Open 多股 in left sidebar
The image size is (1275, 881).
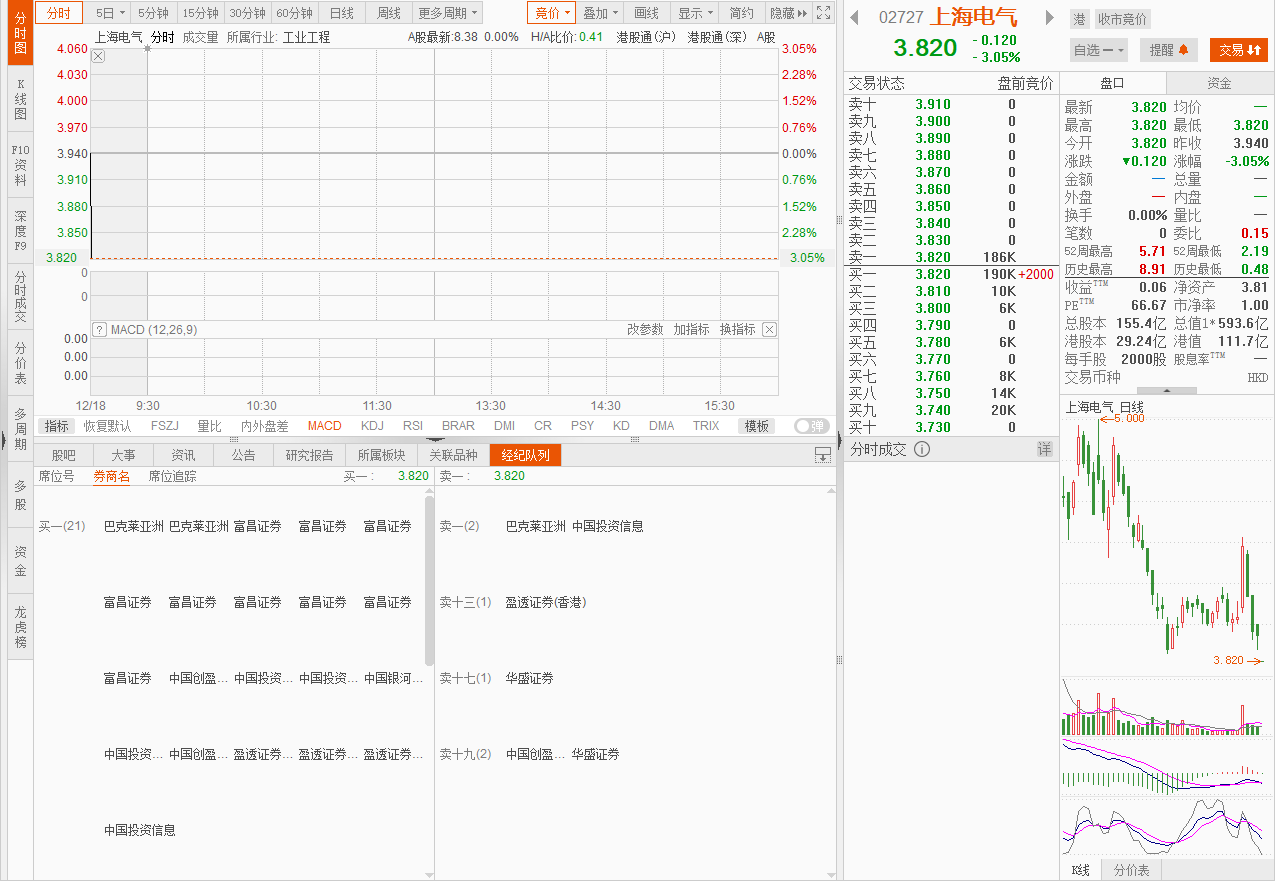(20, 495)
